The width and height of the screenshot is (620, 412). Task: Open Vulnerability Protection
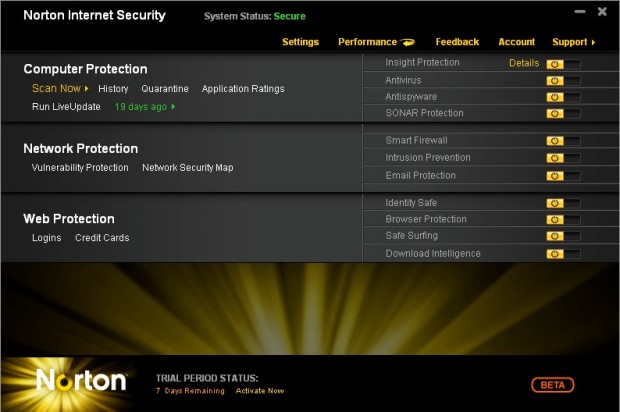[x=80, y=168]
